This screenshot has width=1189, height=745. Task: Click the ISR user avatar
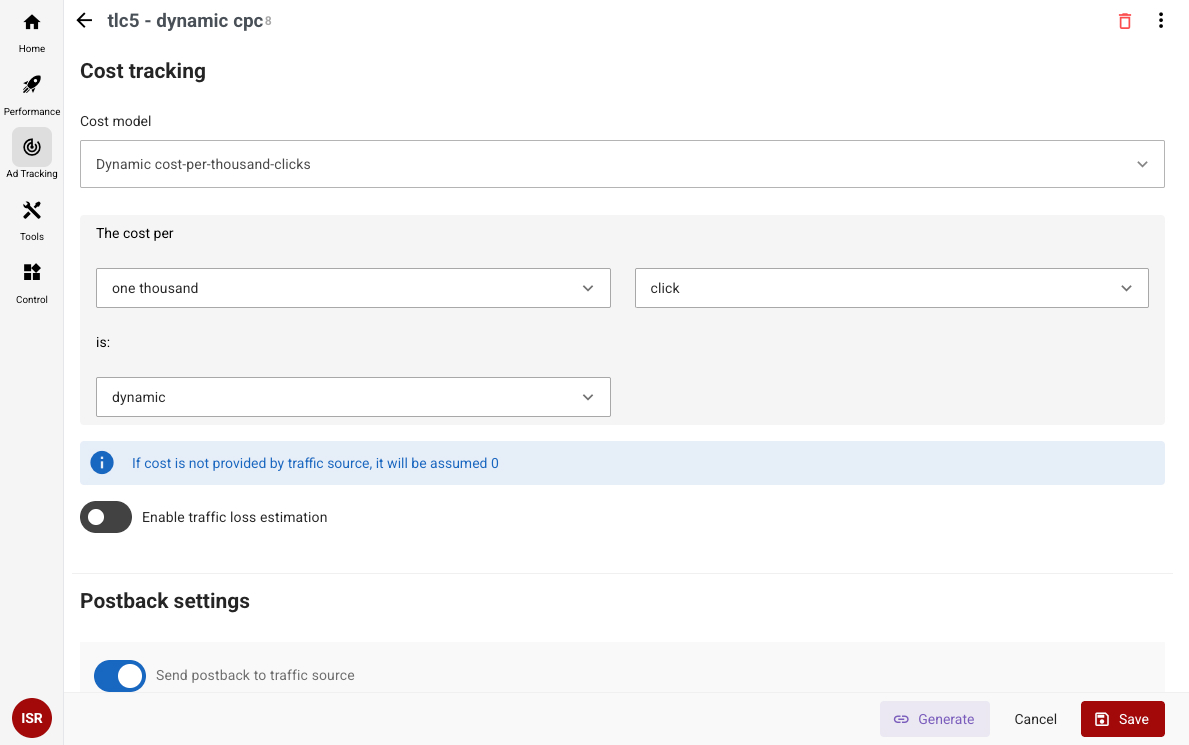(x=32, y=718)
